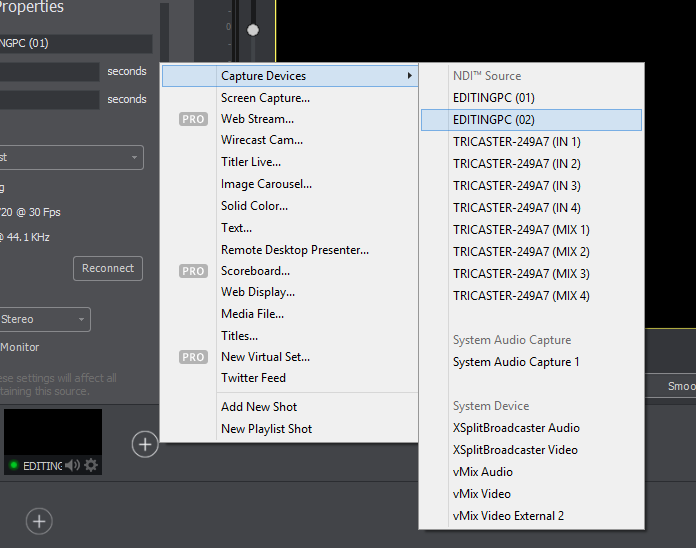The height and width of the screenshot is (548, 696).
Task: Click the PRO badge beside Scoreboard
Action: [x=193, y=271]
